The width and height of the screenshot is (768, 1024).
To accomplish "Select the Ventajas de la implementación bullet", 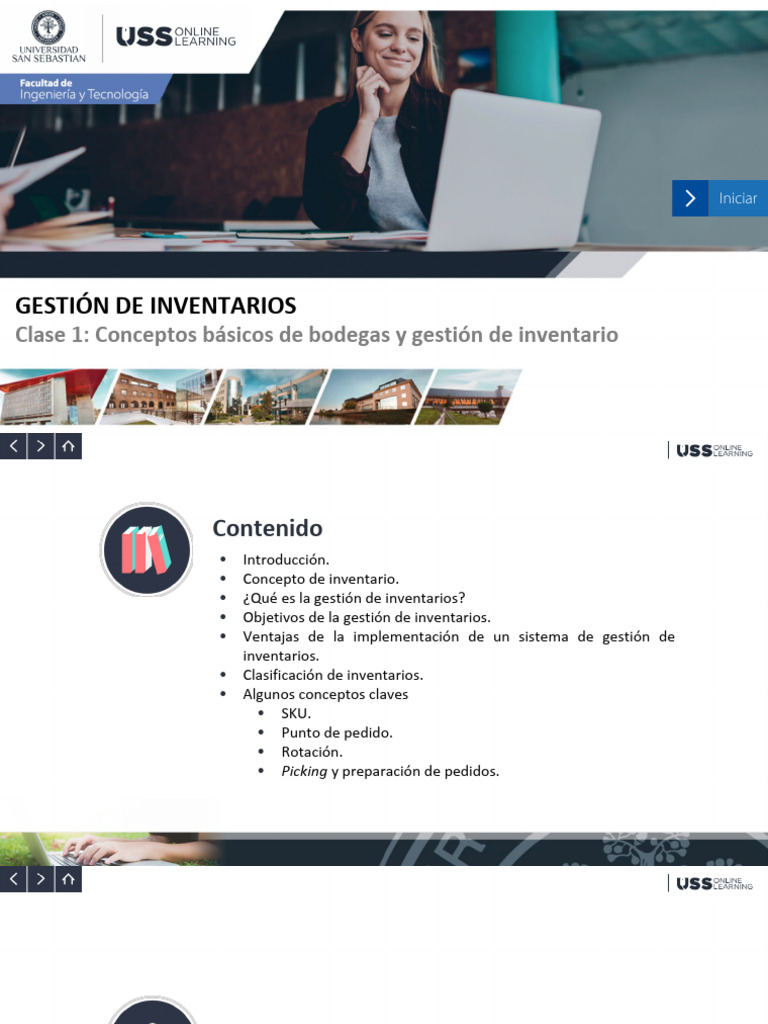I will coord(458,646).
